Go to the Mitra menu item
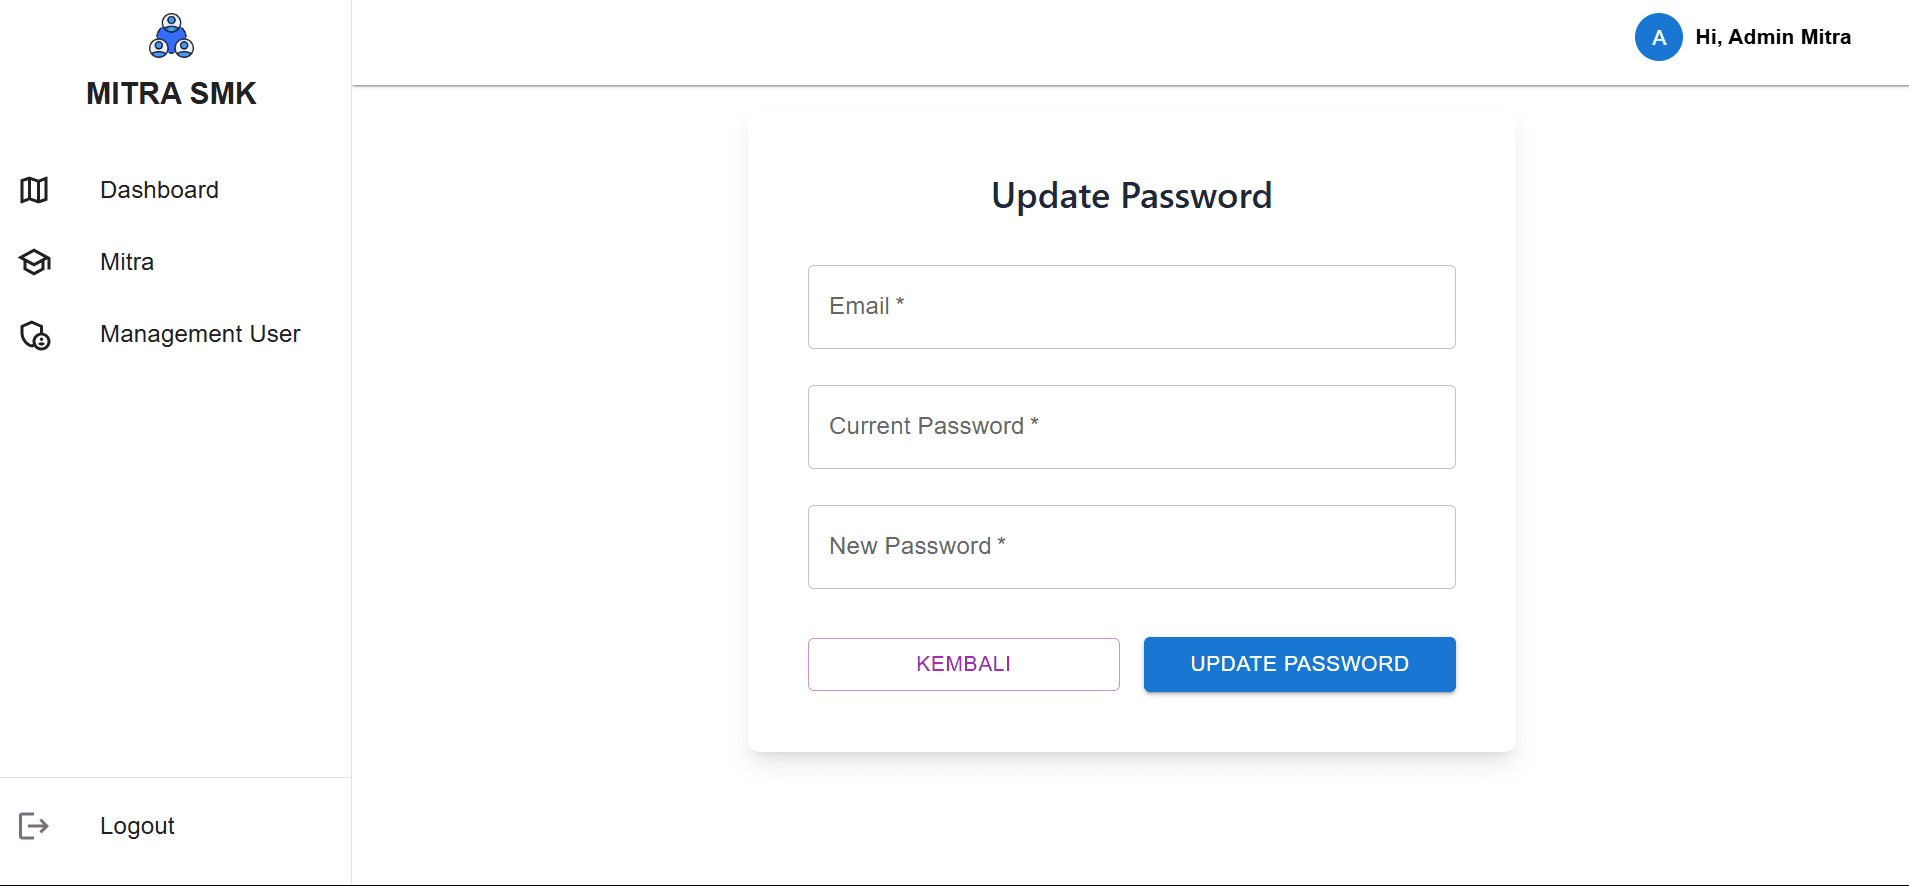 point(127,262)
